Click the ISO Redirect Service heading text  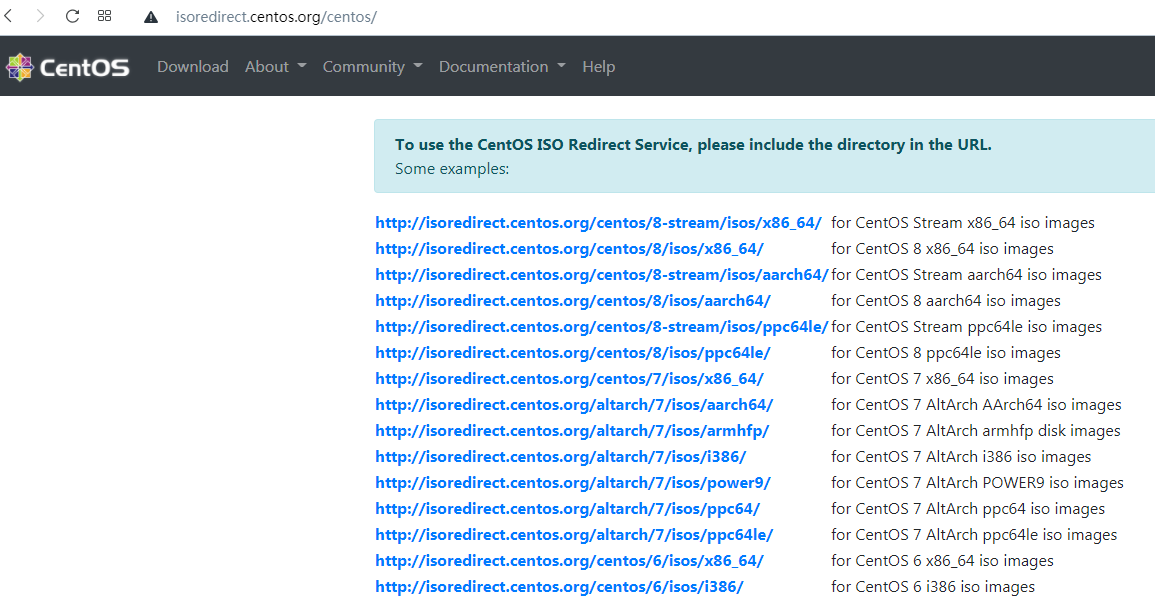coord(693,144)
